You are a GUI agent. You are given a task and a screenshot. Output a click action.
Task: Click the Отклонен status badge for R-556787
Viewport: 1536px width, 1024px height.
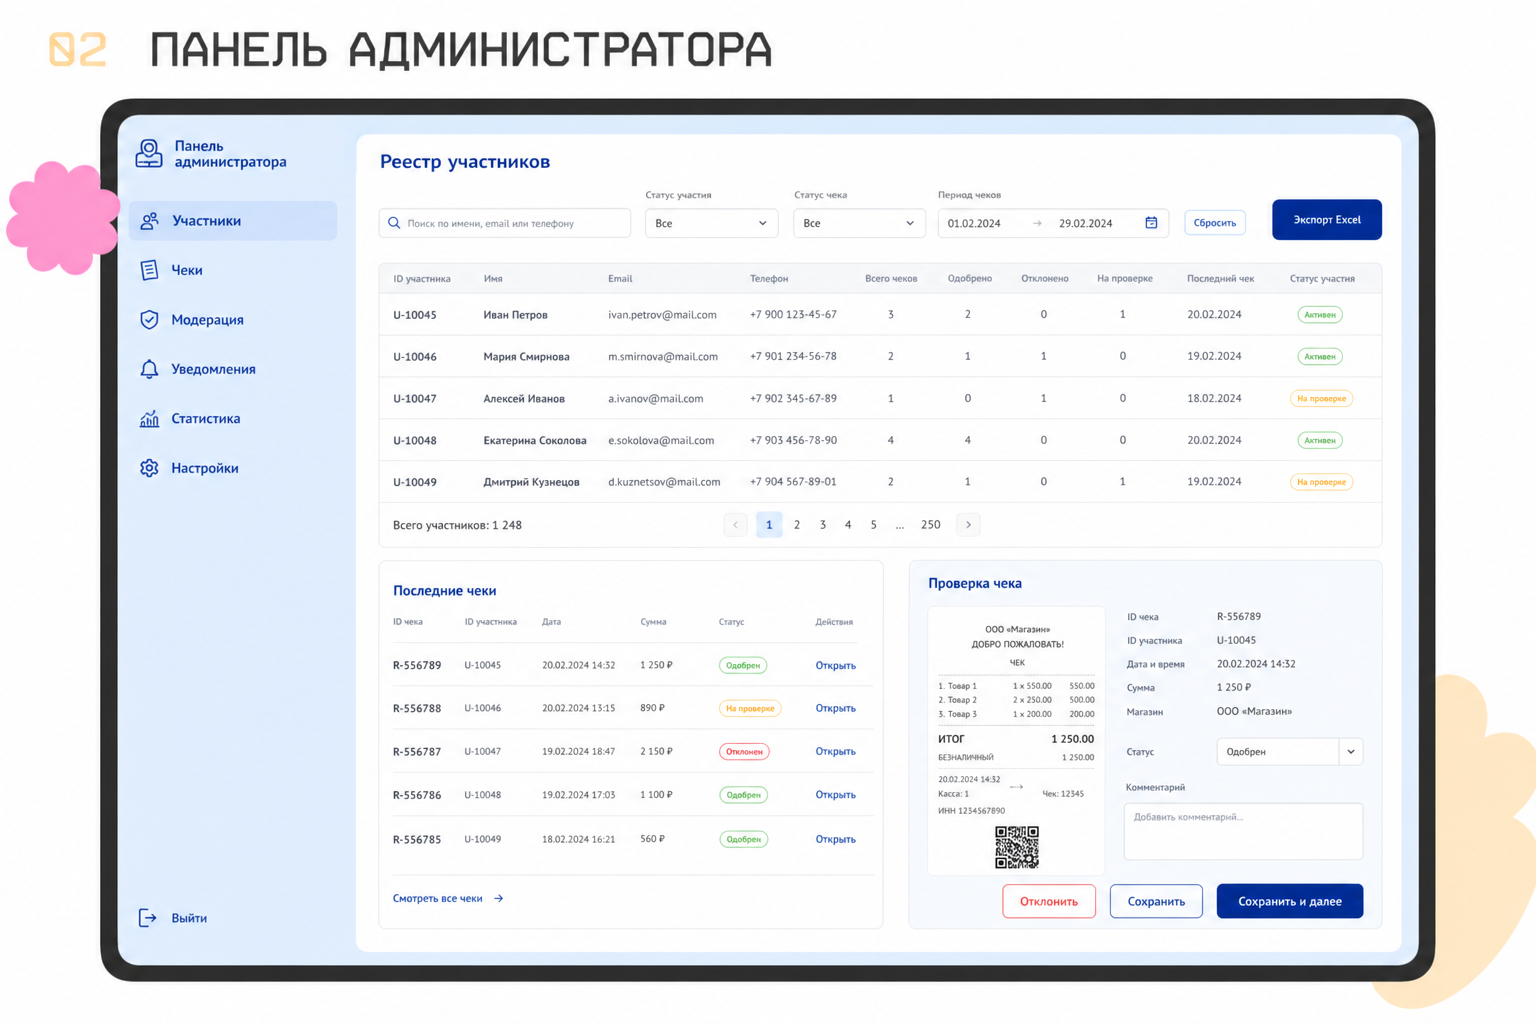pos(744,751)
